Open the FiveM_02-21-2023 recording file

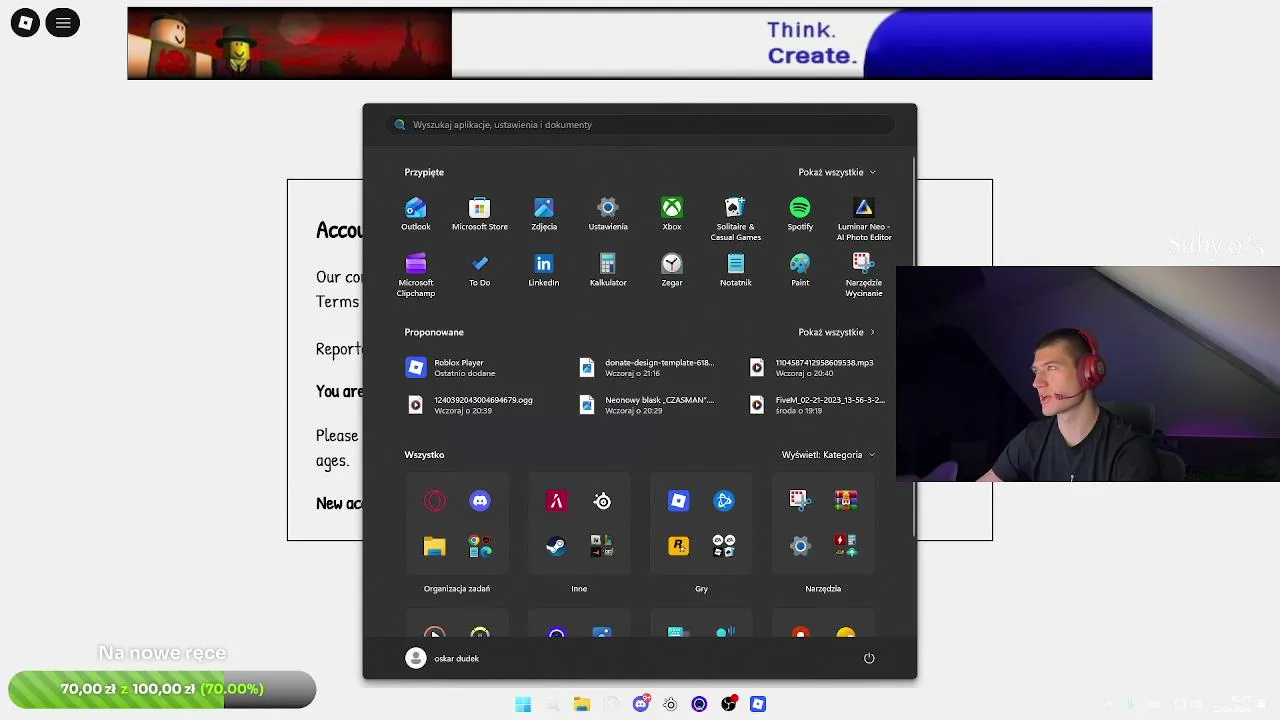tap(818, 405)
